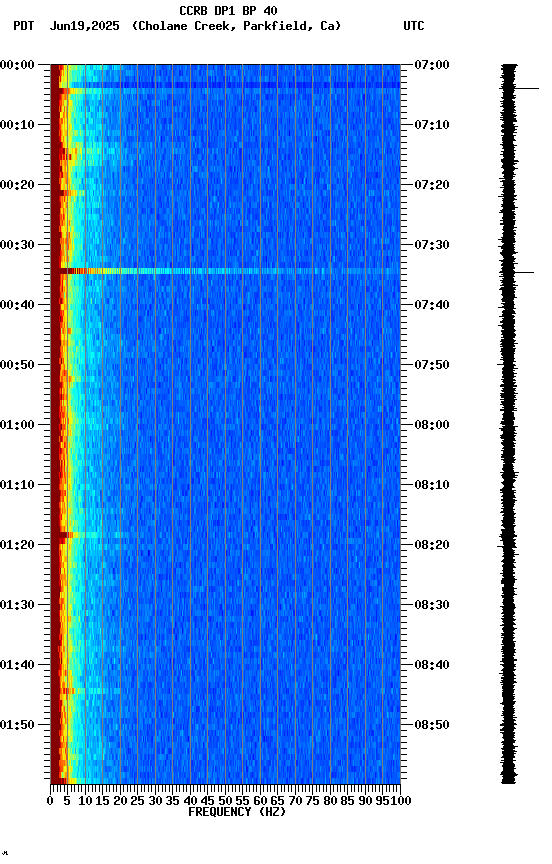Click the UTC time label 08:00
The image size is (552, 864).
[432, 425]
